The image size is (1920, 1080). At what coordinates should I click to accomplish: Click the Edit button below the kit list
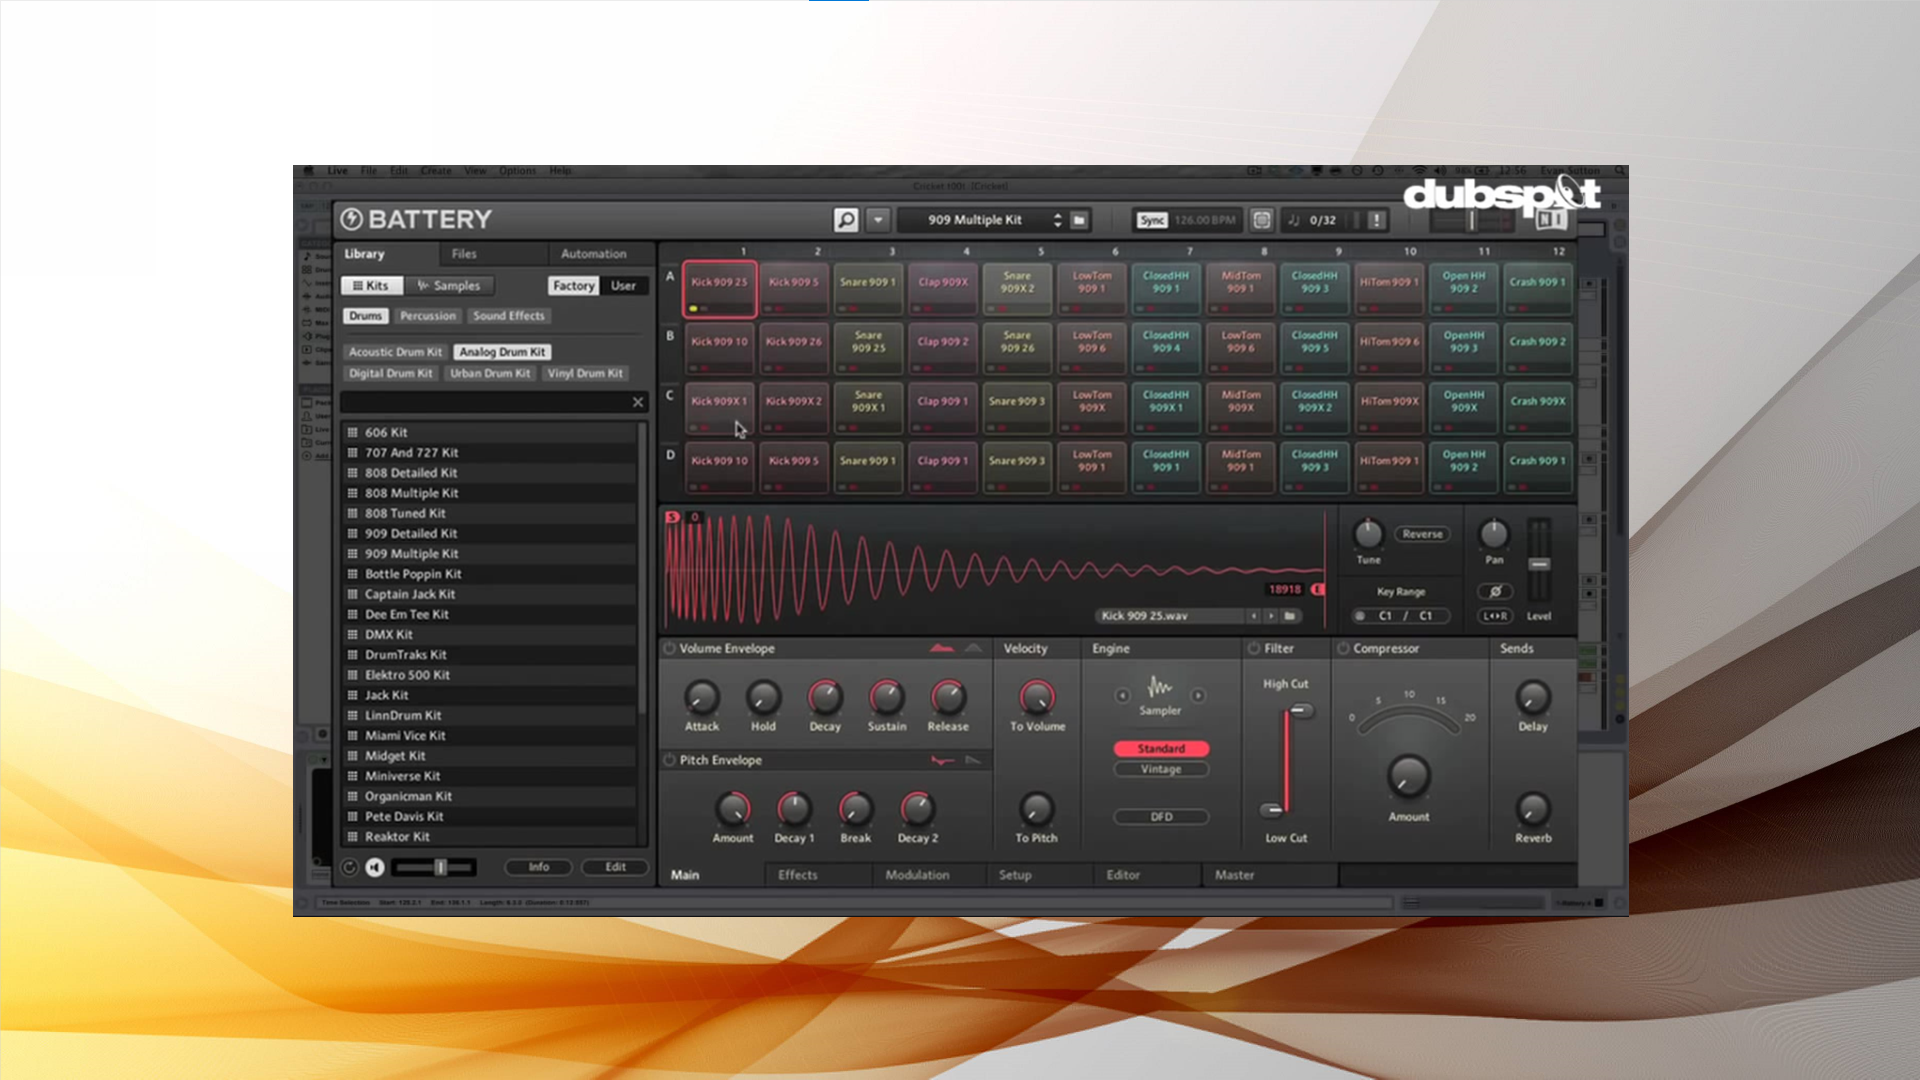click(616, 867)
